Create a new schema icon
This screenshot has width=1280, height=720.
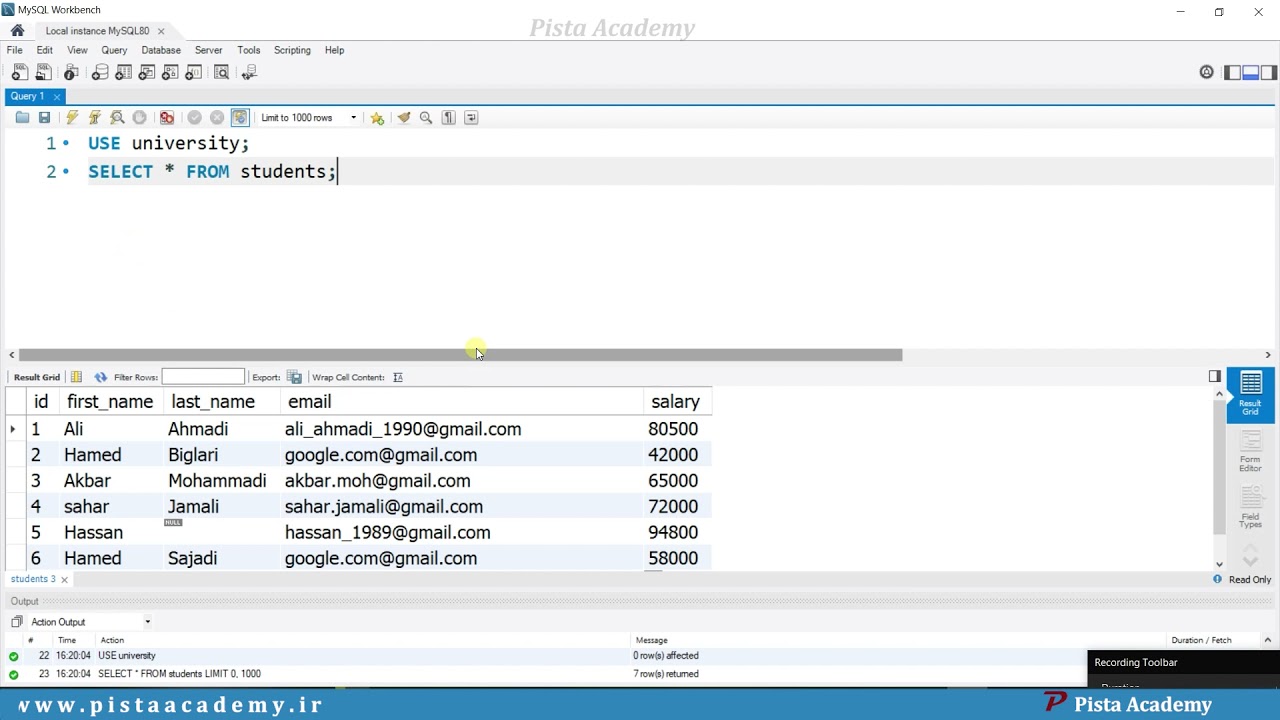[100, 72]
